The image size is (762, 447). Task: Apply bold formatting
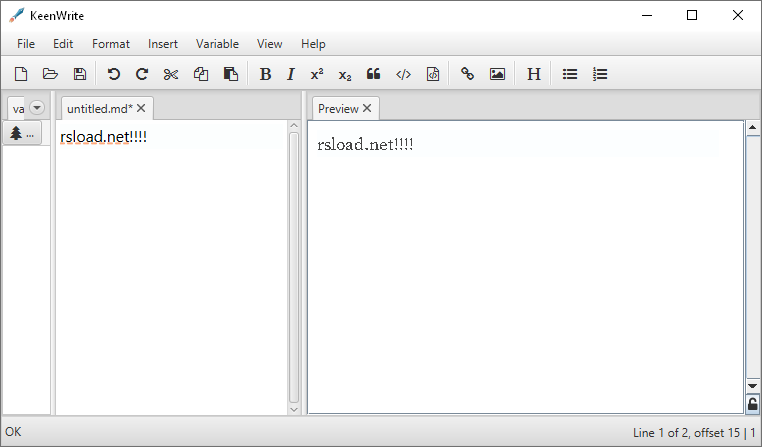(x=265, y=74)
